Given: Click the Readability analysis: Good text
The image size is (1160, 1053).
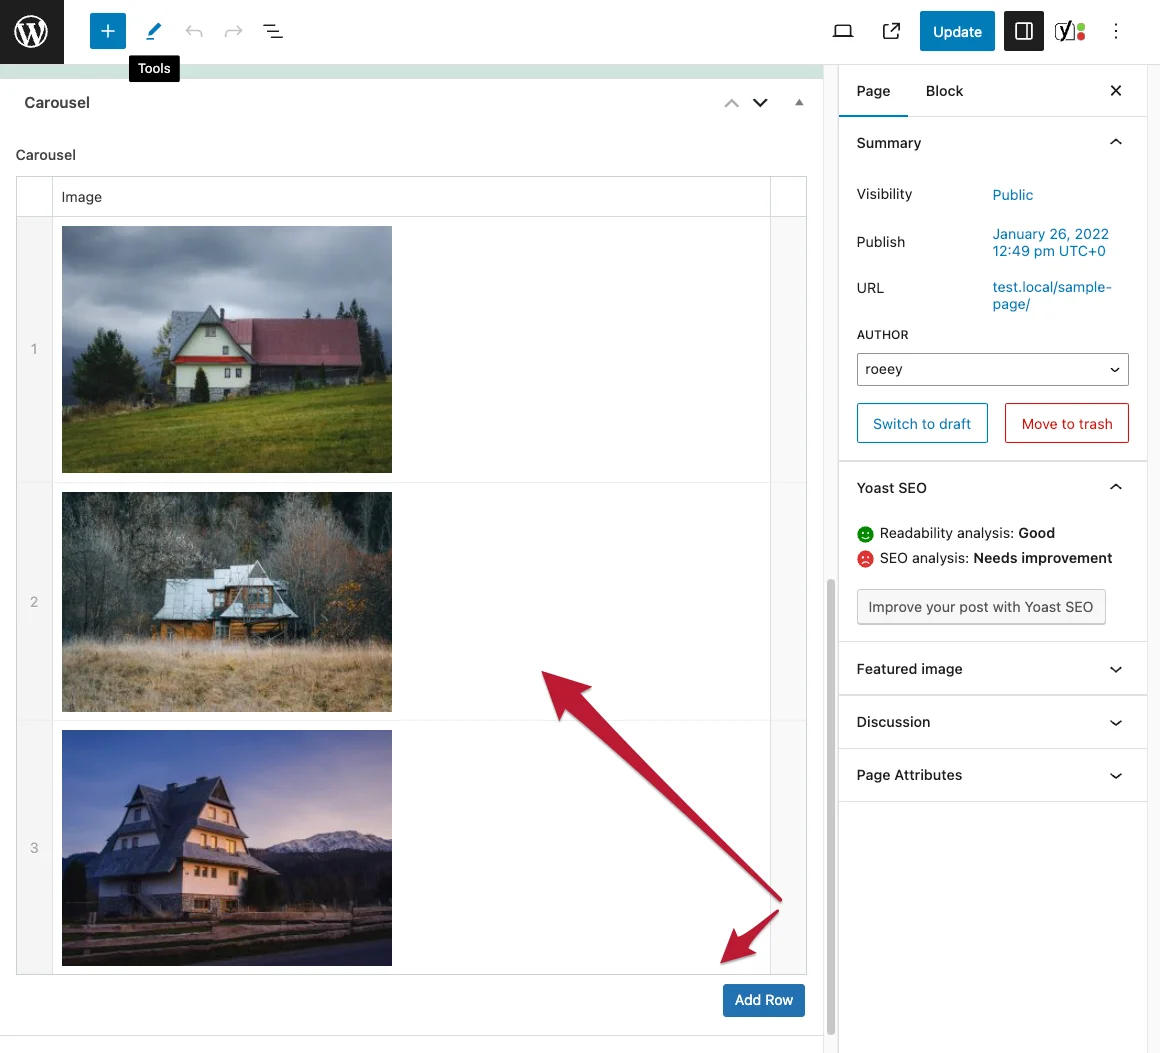Looking at the screenshot, I should pos(967,533).
